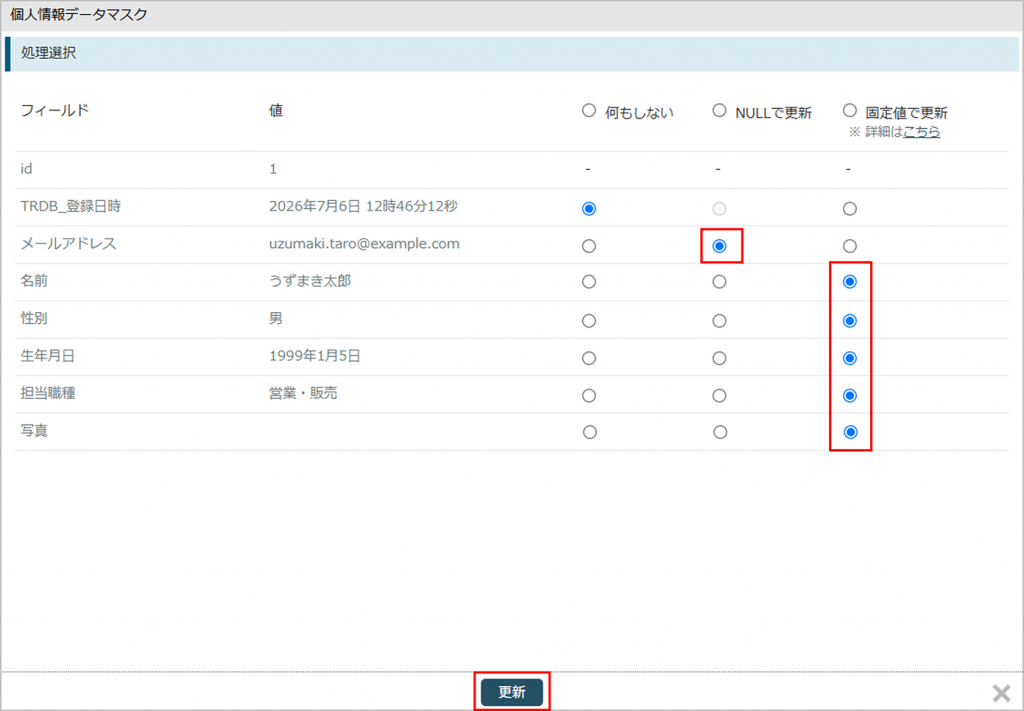Choose 固定値で更新 for 生年月日
The image size is (1024, 711).
coord(850,358)
